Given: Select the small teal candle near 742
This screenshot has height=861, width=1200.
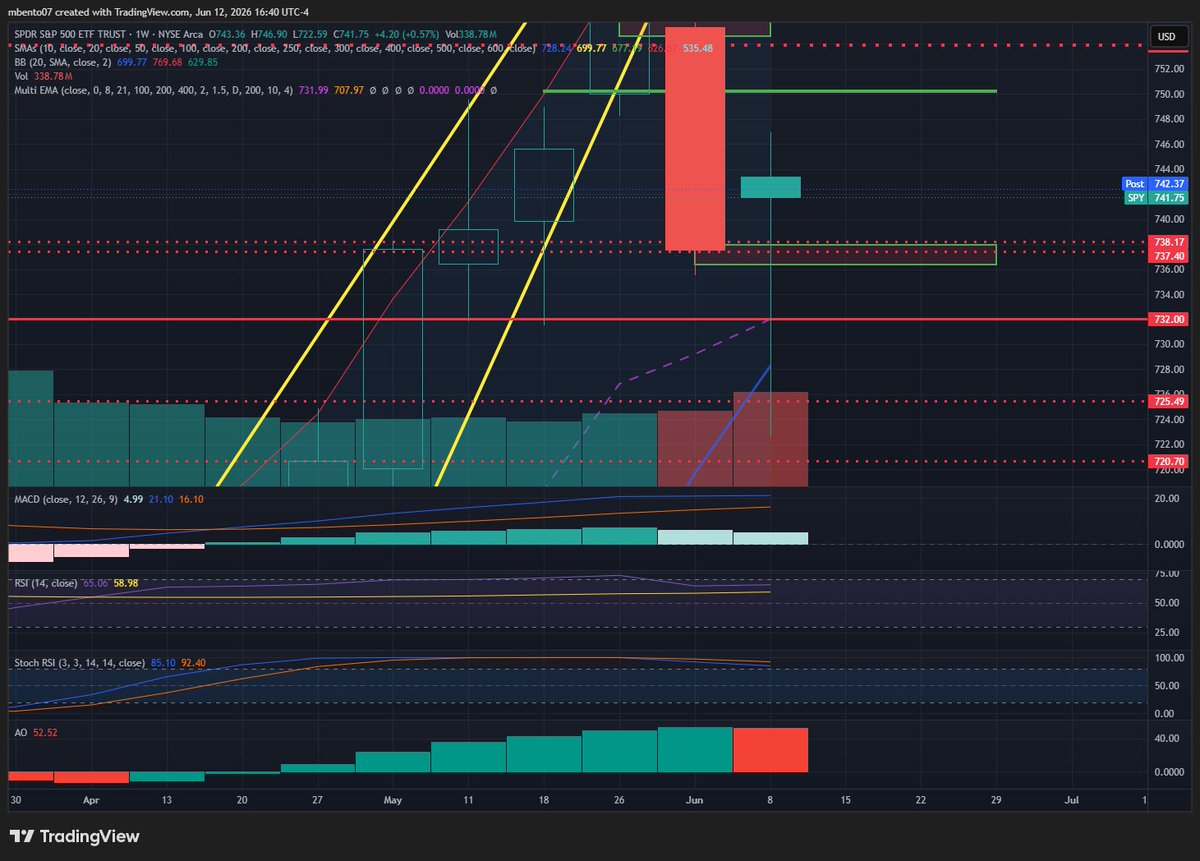Looking at the screenshot, I should coord(770,187).
